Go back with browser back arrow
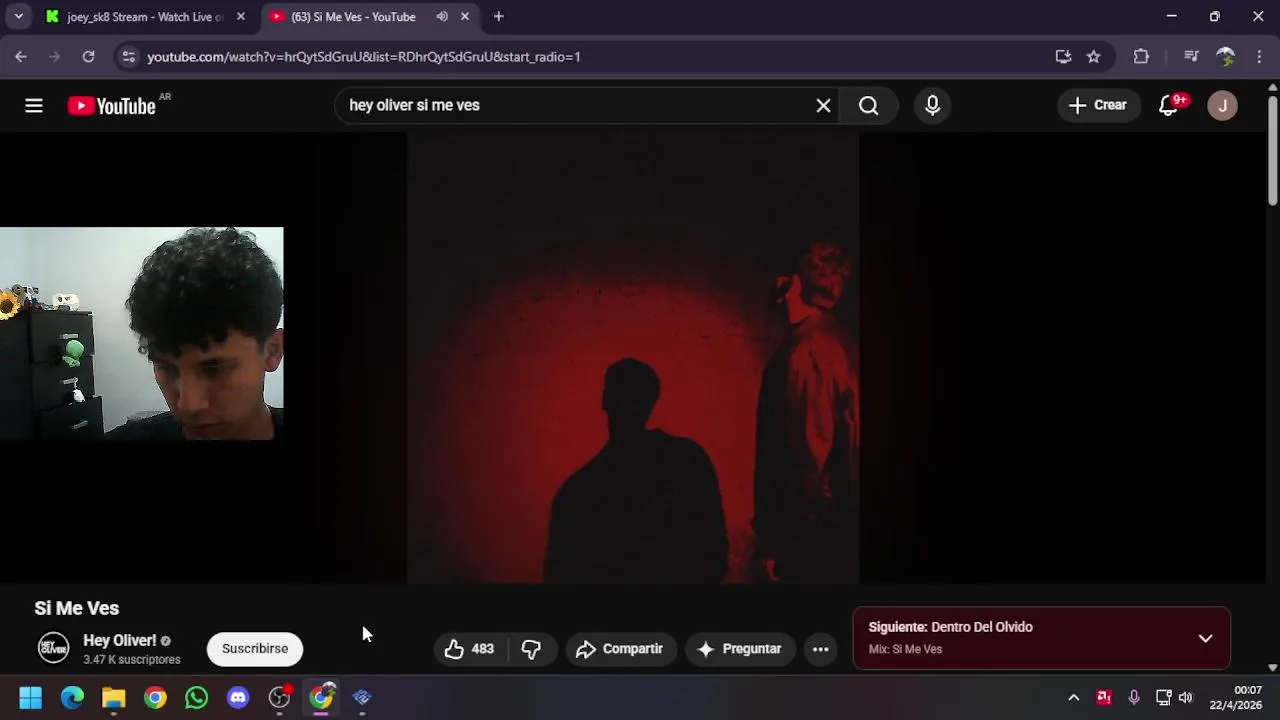Image resolution: width=1280 pixels, height=720 pixels. 21,57
